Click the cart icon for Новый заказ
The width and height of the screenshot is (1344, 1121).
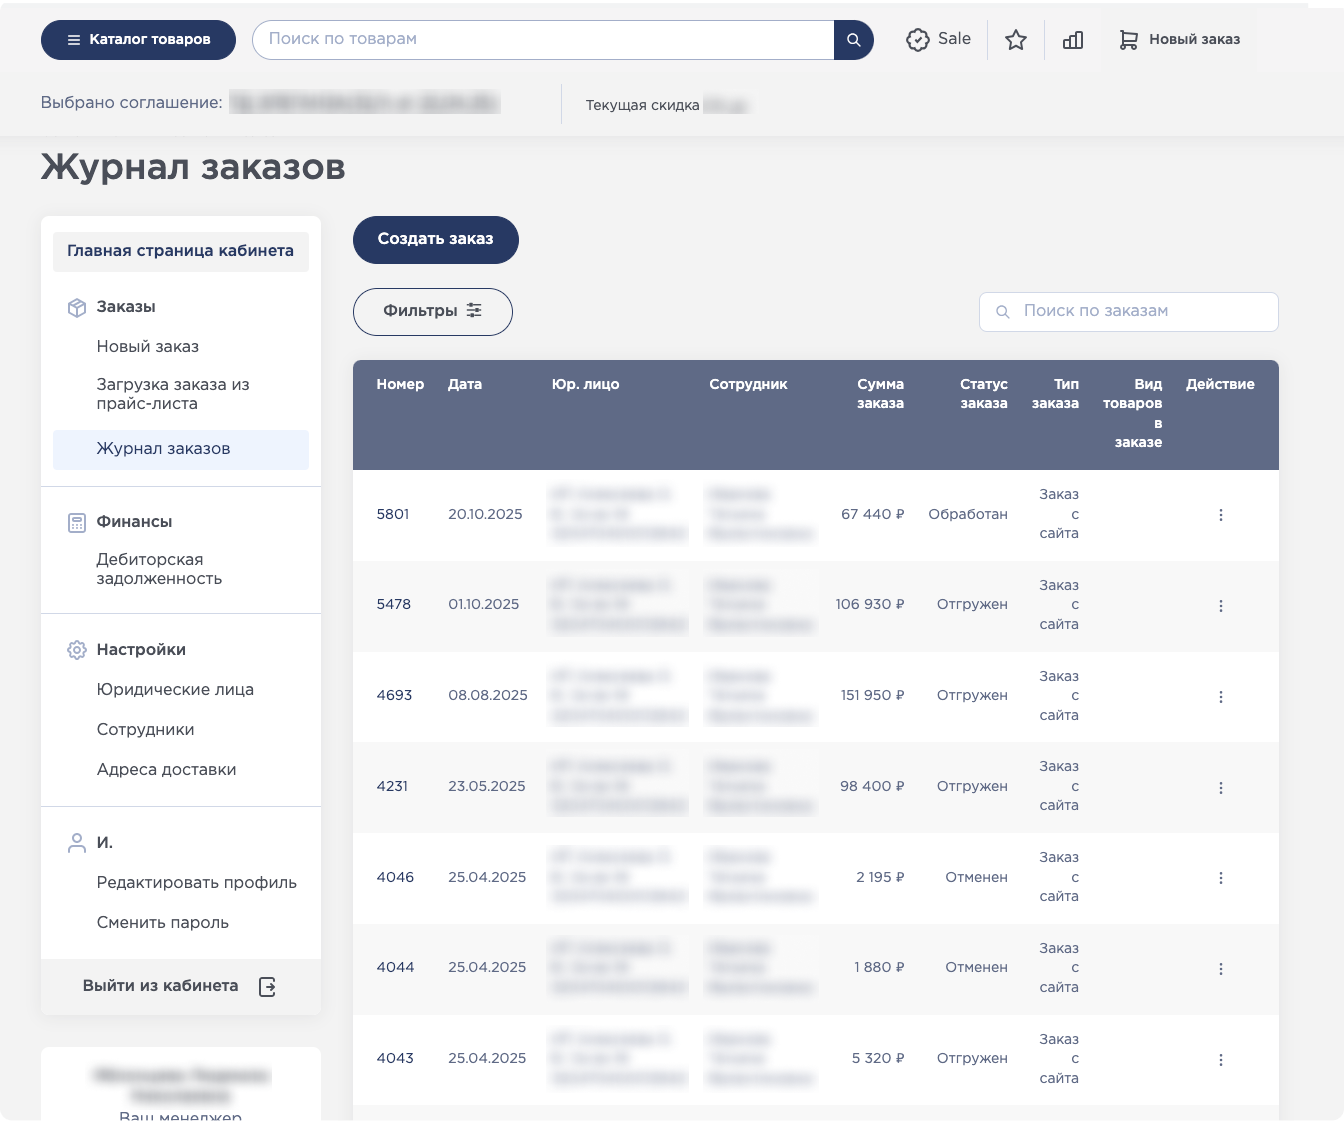tap(1128, 40)
